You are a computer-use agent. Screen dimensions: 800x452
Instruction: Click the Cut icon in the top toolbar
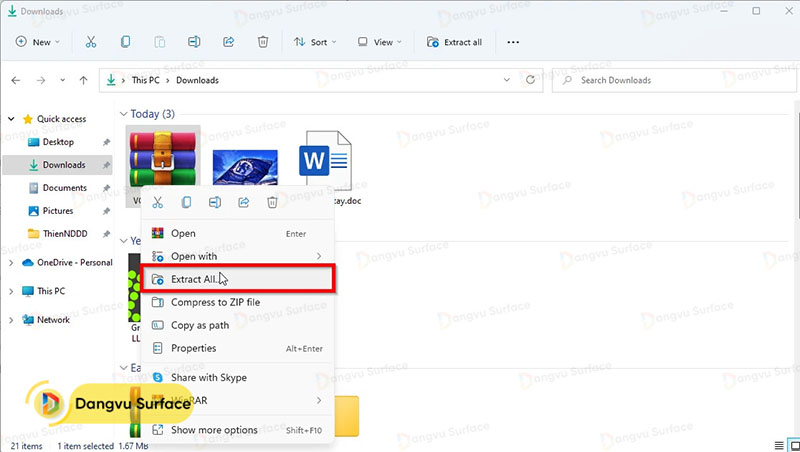click(91, 42)
